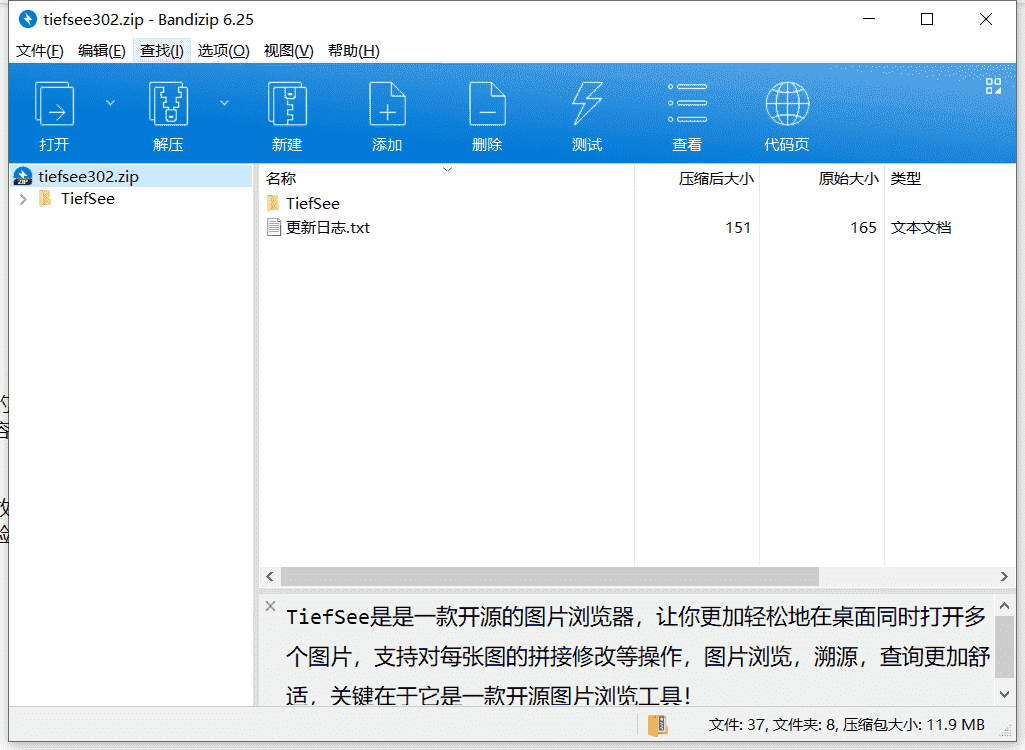
Task: Click the comment panel scroll up arrow
Action: pos(1005,606)
